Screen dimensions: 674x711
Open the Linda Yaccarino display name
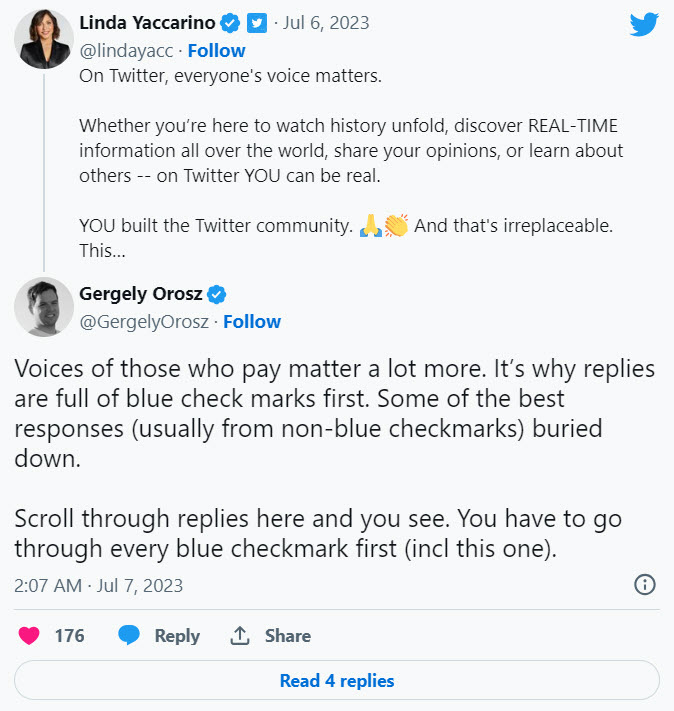tap(147, 23)
